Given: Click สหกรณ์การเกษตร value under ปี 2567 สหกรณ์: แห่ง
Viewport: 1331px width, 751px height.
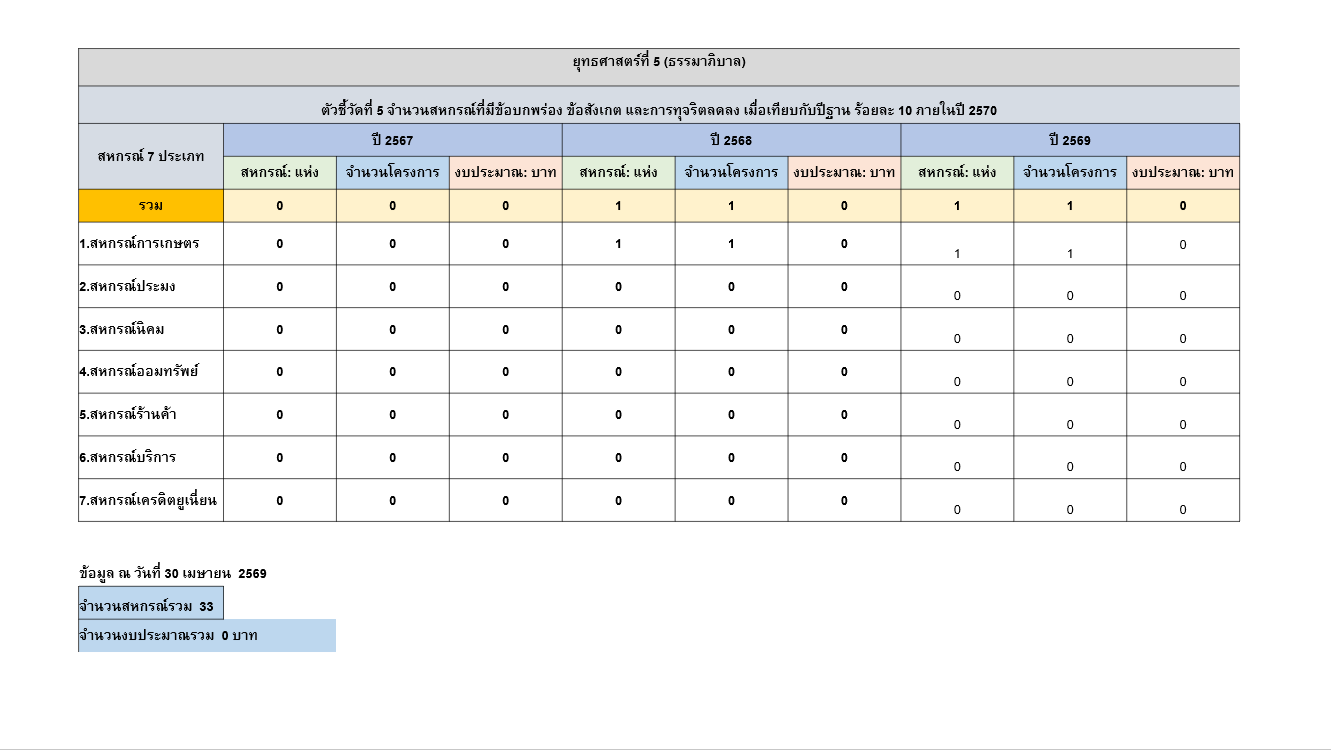Looking at the screenshot, I should (x=280, y=244).
